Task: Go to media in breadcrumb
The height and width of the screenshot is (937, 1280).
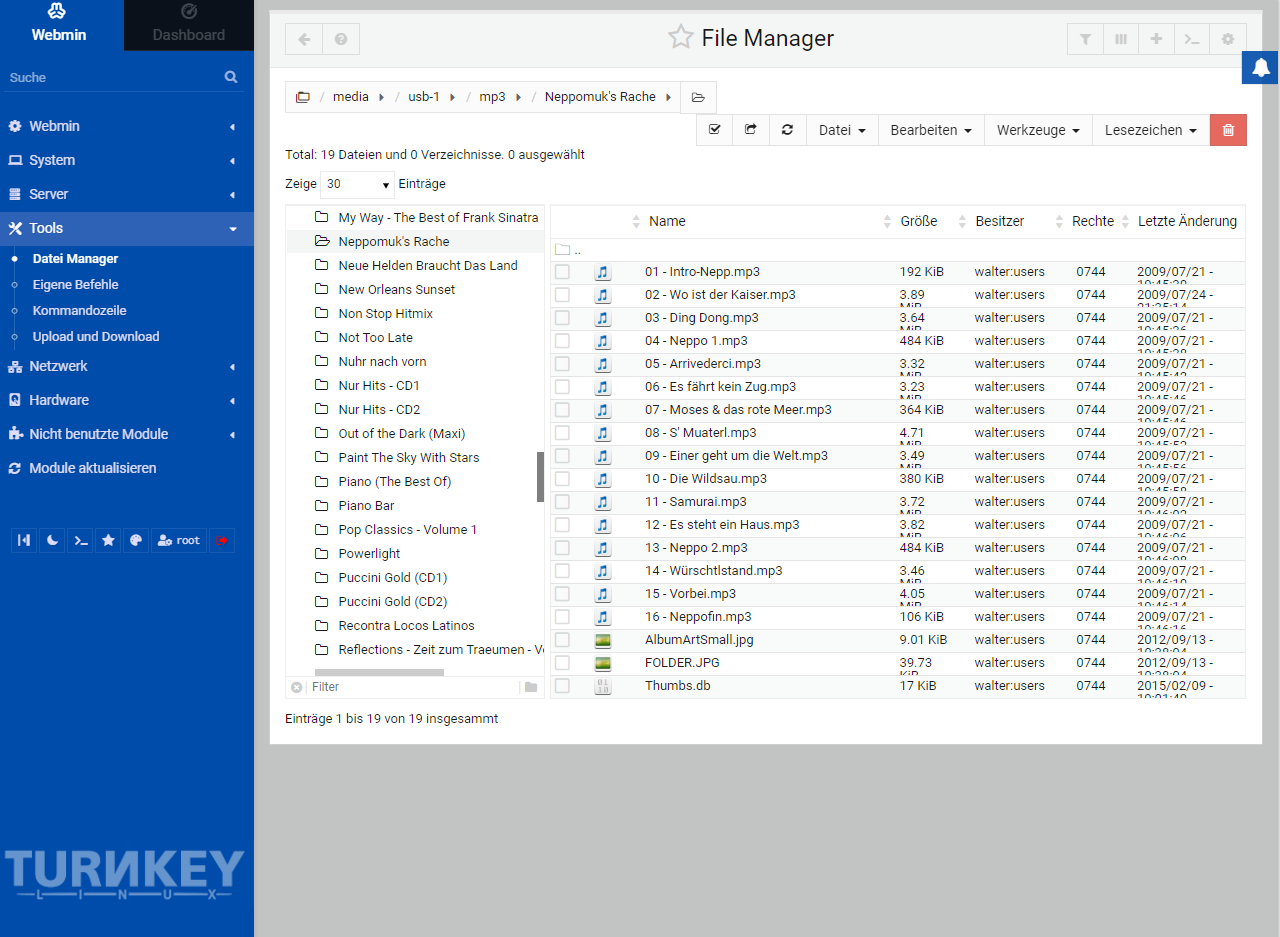Action: [x=351, y=97]
